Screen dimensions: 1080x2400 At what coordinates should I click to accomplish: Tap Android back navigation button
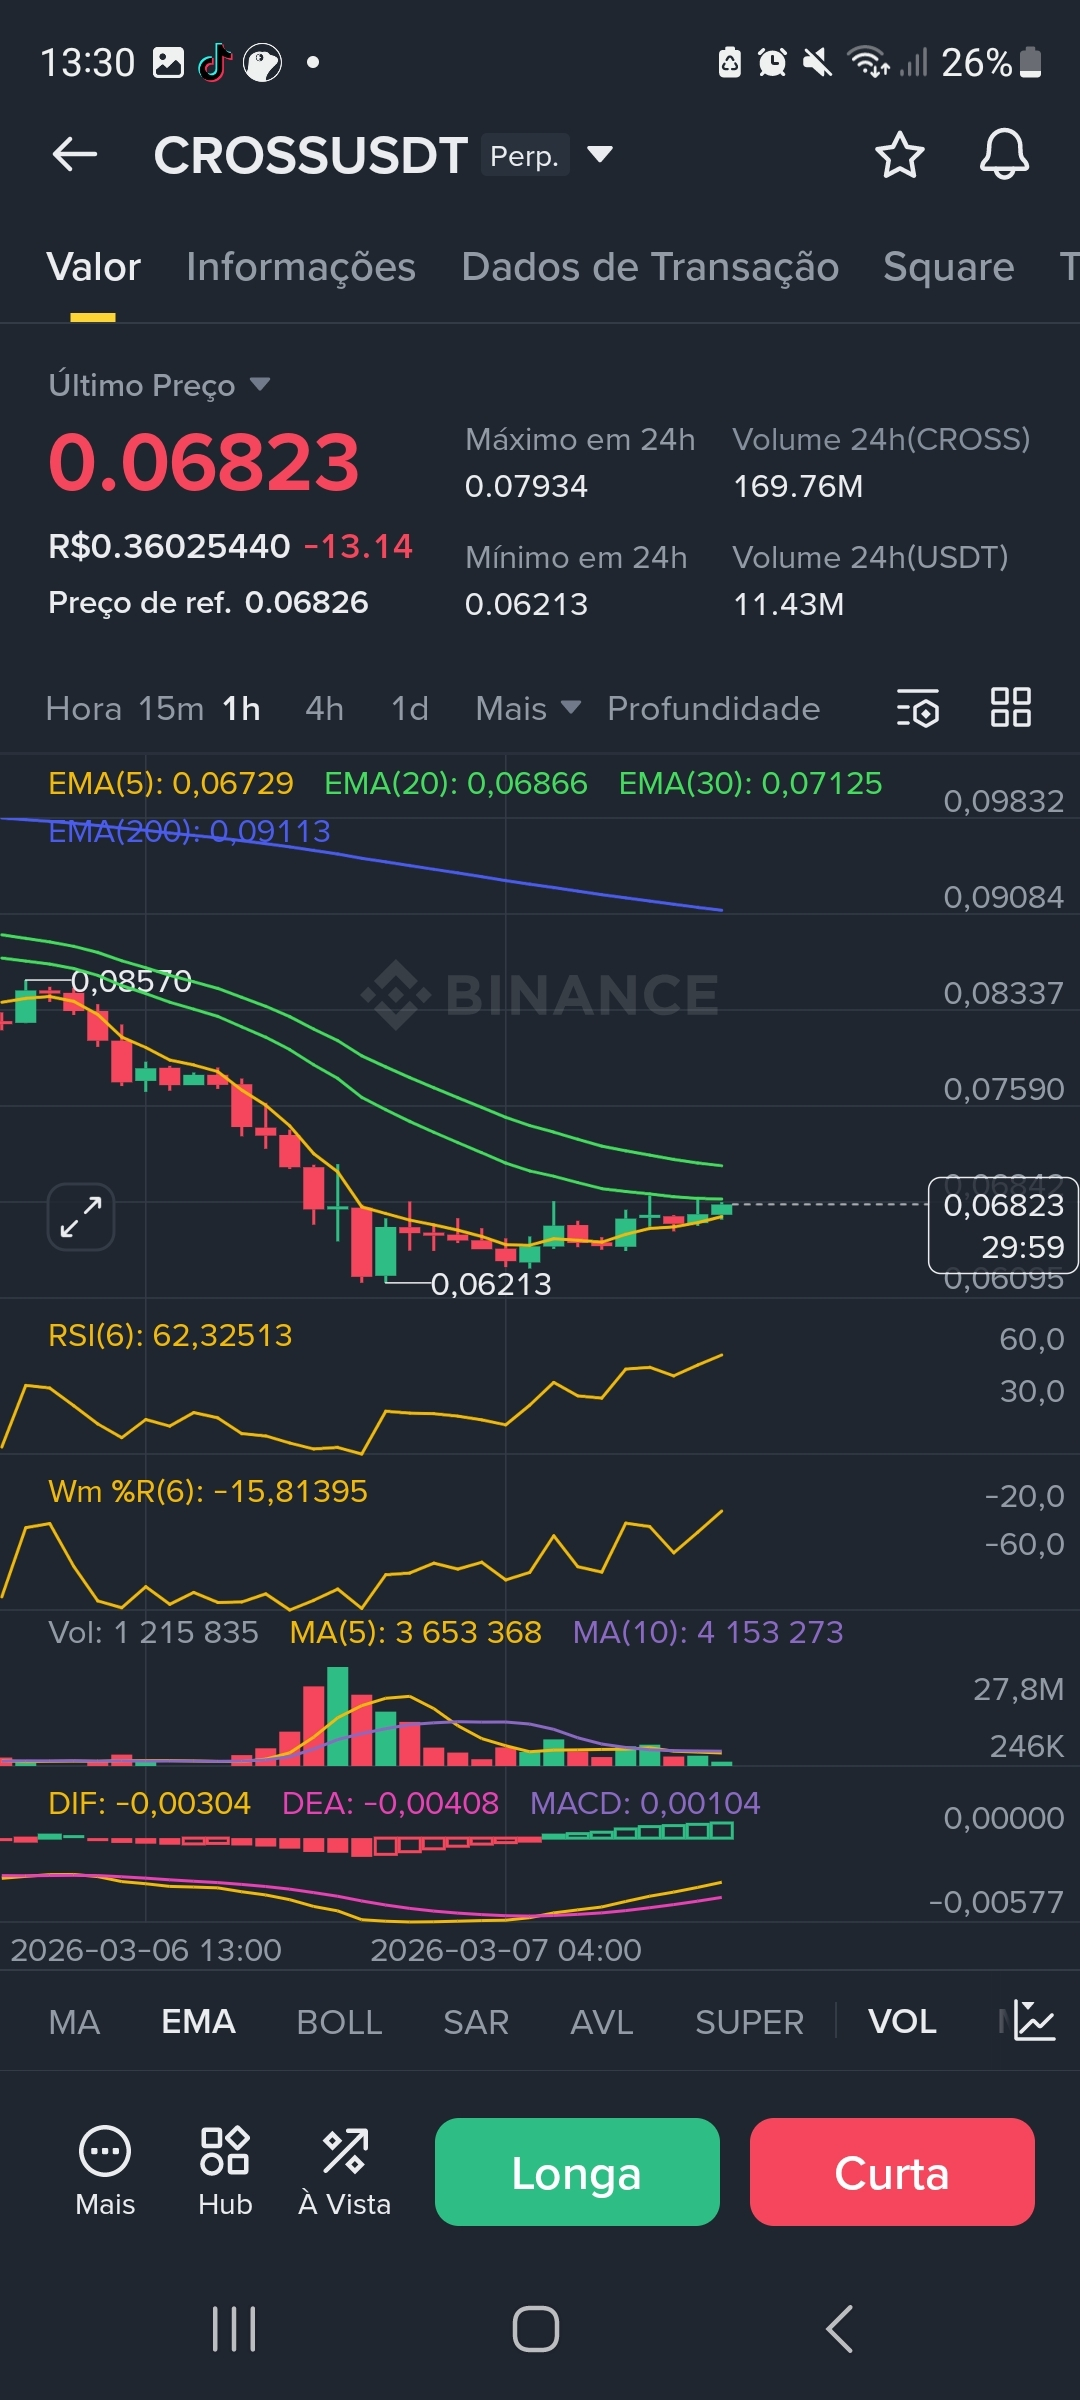(840, 2329)
